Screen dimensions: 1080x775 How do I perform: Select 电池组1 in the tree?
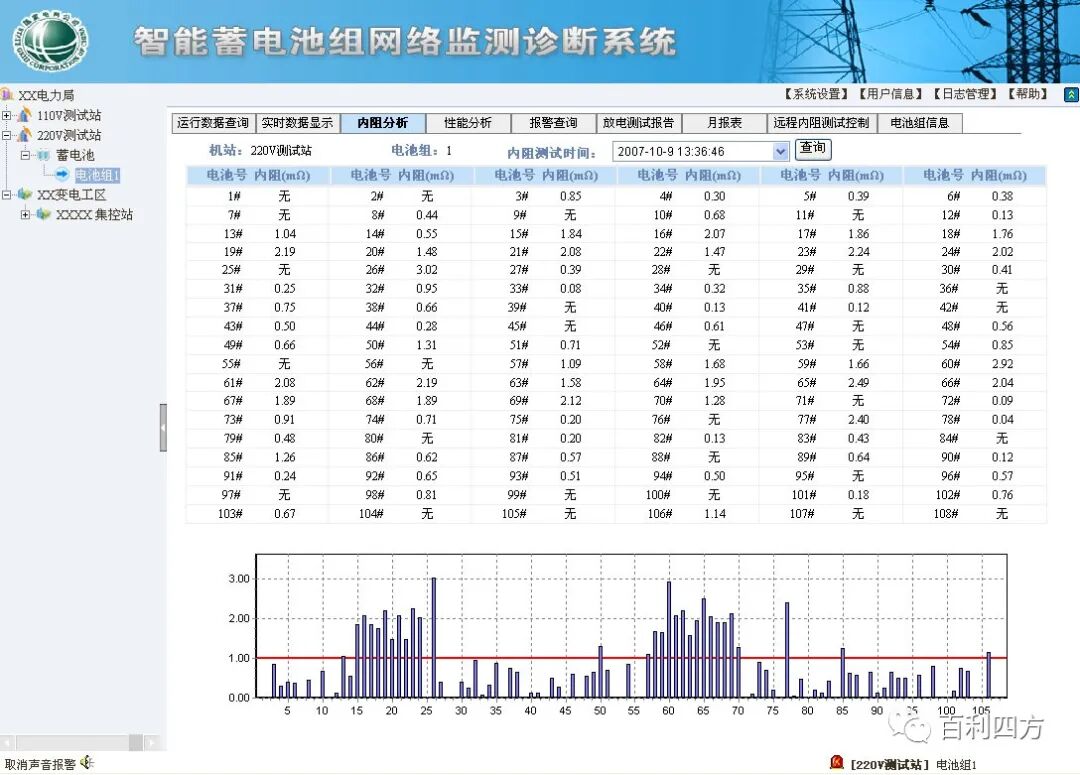(x=97, y=175)
